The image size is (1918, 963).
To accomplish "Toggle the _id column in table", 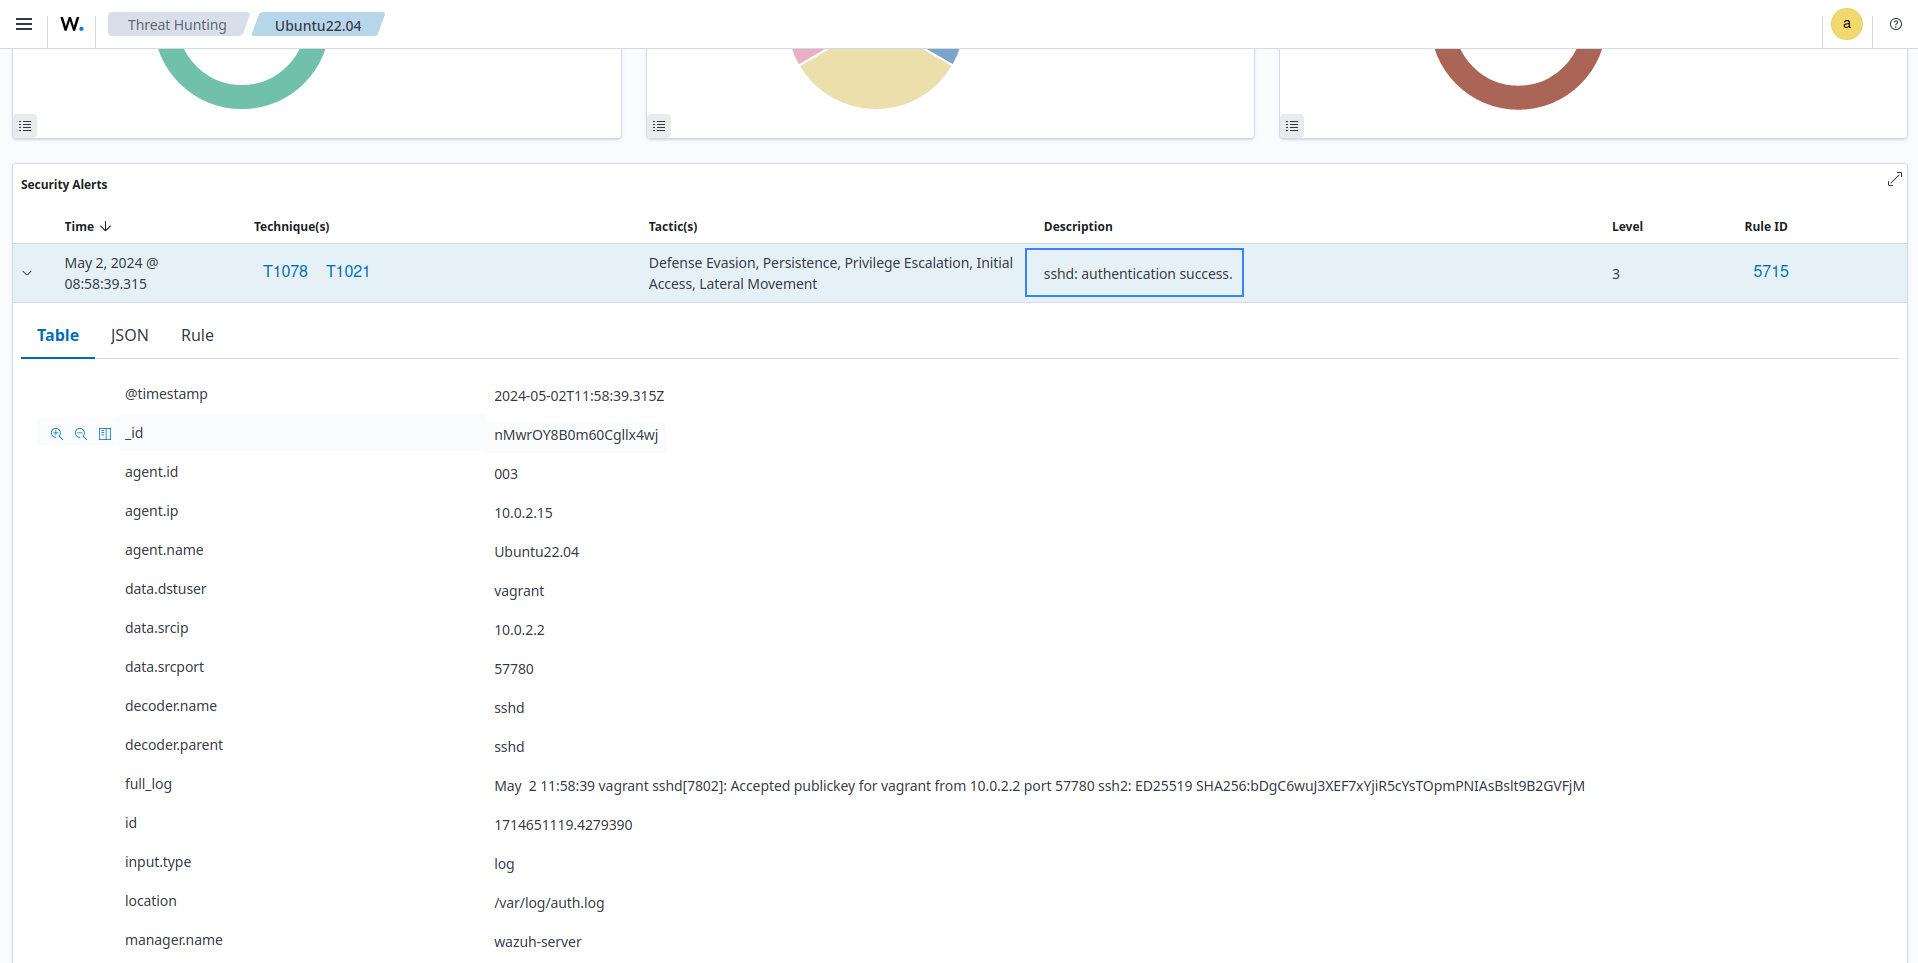I will click(x=105, y=434).
